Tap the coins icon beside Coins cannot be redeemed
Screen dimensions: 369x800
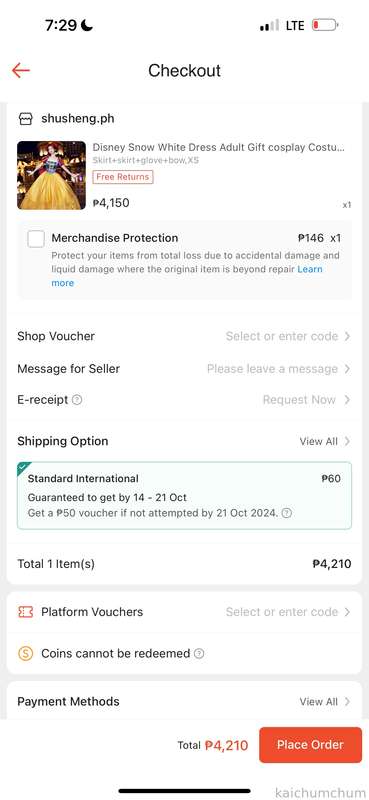[26, 654]
